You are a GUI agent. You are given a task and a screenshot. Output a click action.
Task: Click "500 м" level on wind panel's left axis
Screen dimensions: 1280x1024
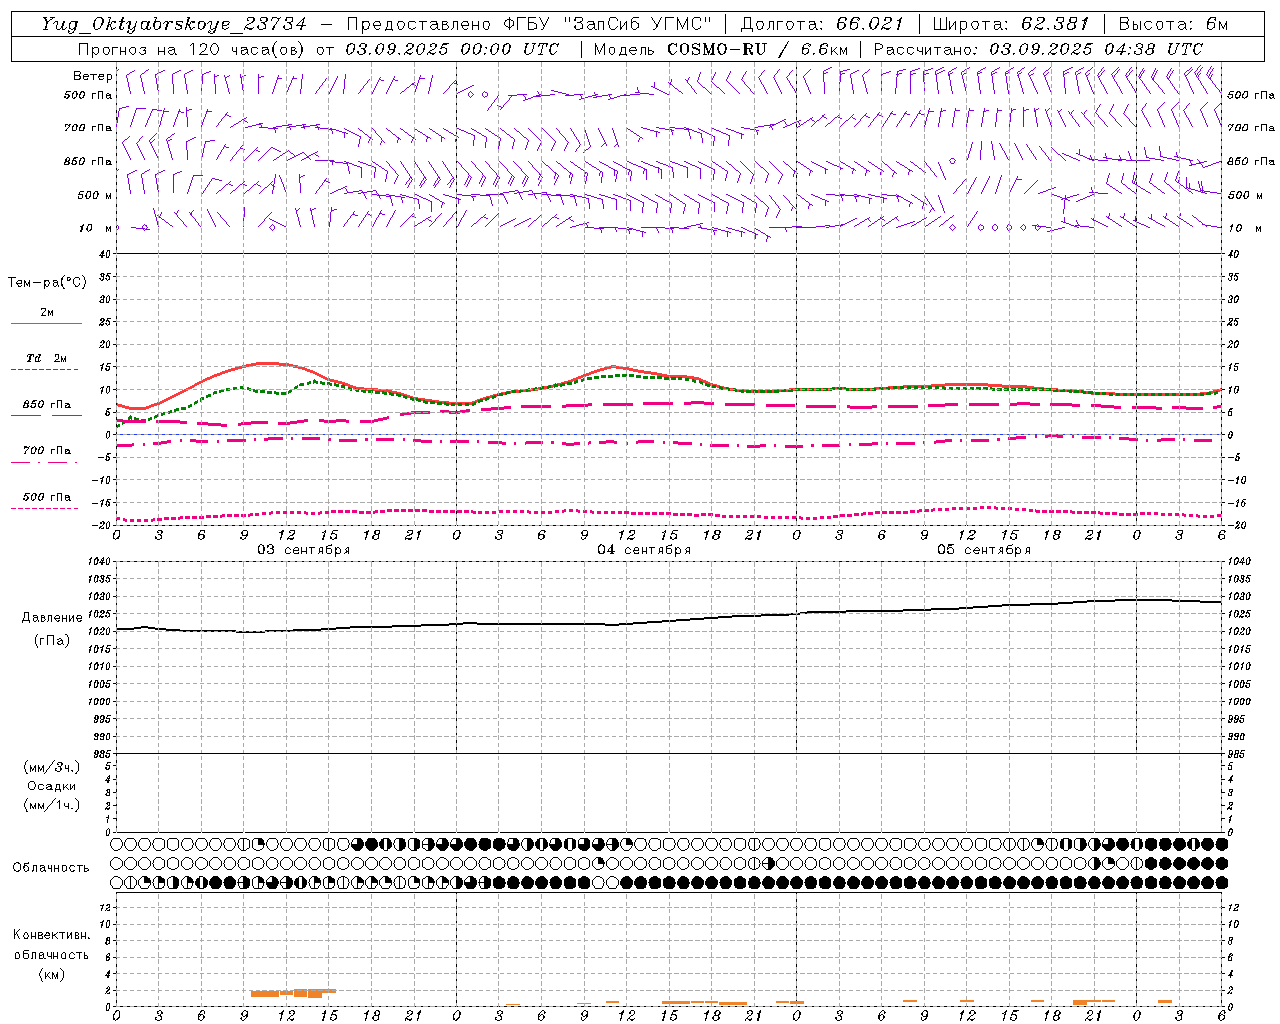point(95,195)
